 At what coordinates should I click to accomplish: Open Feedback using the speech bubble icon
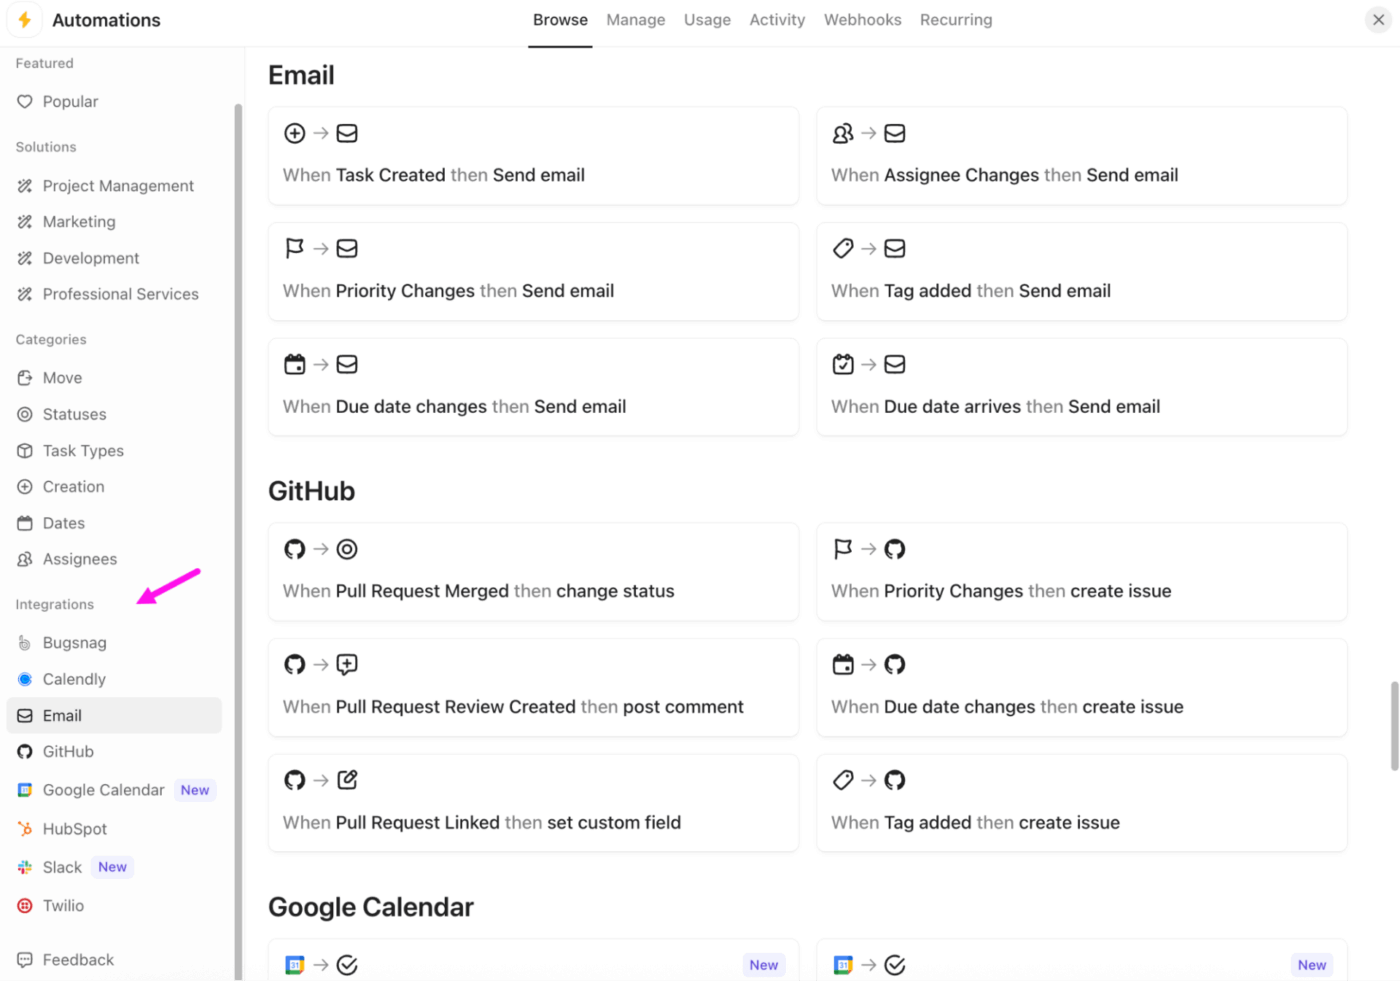coord(25,959)
